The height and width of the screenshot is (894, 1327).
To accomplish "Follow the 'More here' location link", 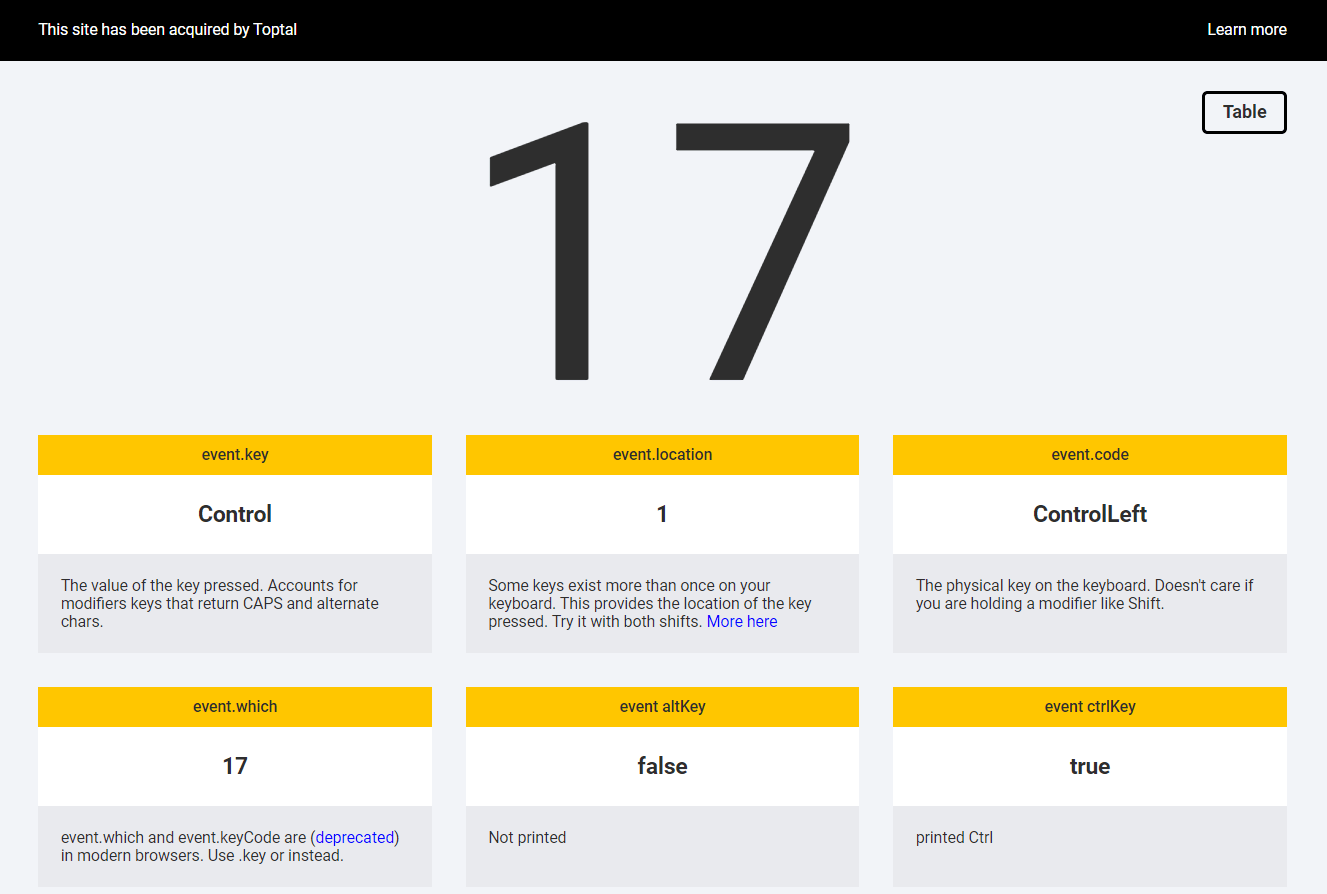I will pos(741,622).
